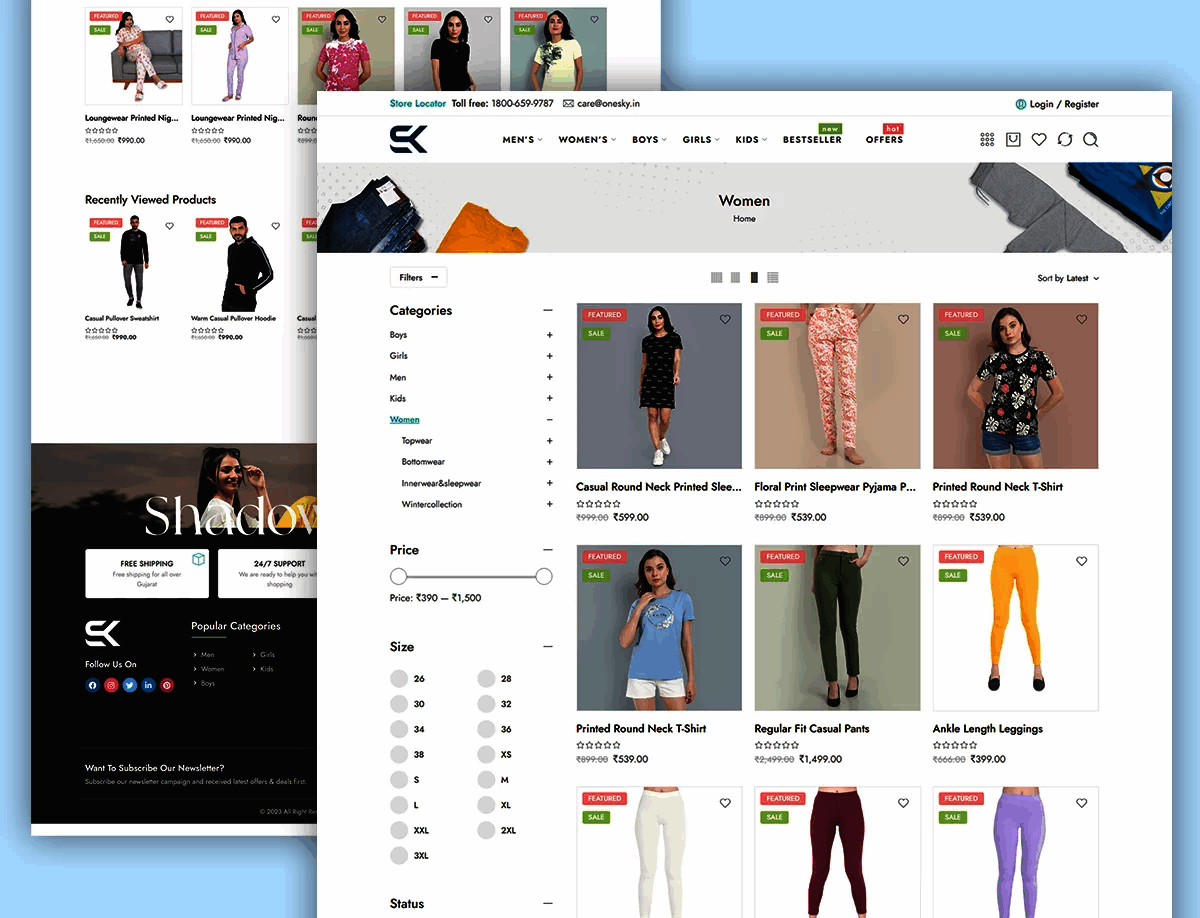Open Facebook icon in back page footer
This screenshot has width=1200, height=918.
tap(92, 685)
